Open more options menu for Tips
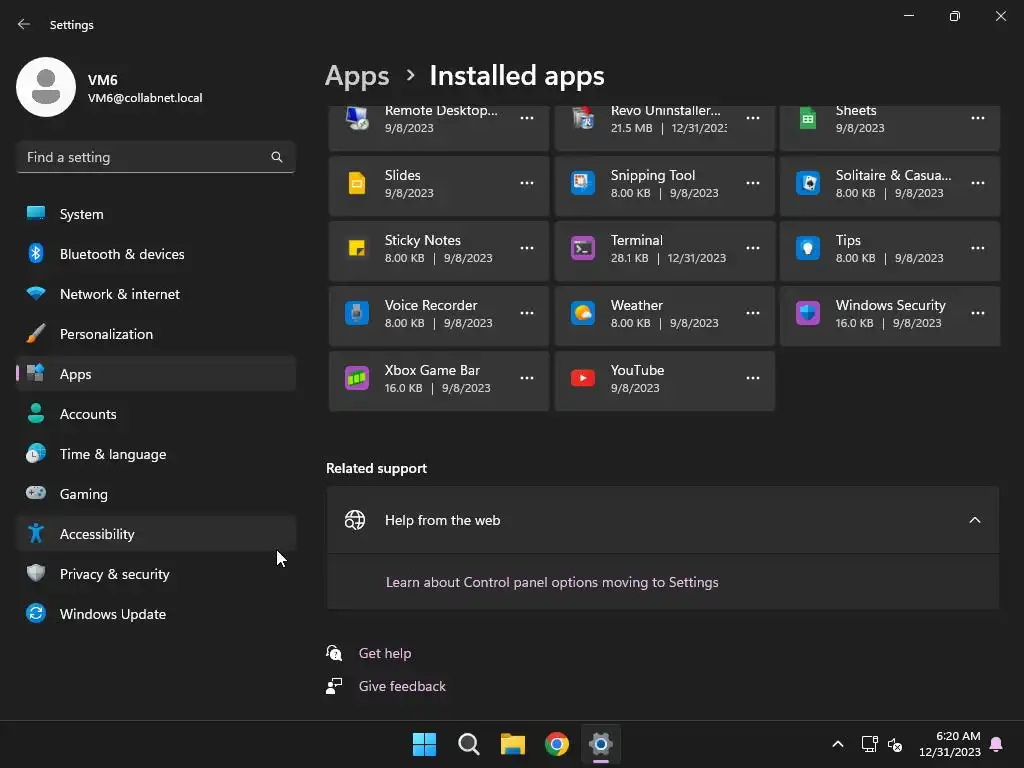Screen dimensions: 1024x768 pyautogui.click(x=978, y=249)
